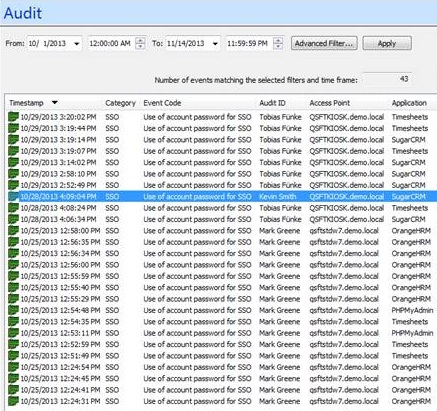The image size is (437, 411).
Task: Toggle the Timestamp sort order arrow
Action: tap(55, 102)
